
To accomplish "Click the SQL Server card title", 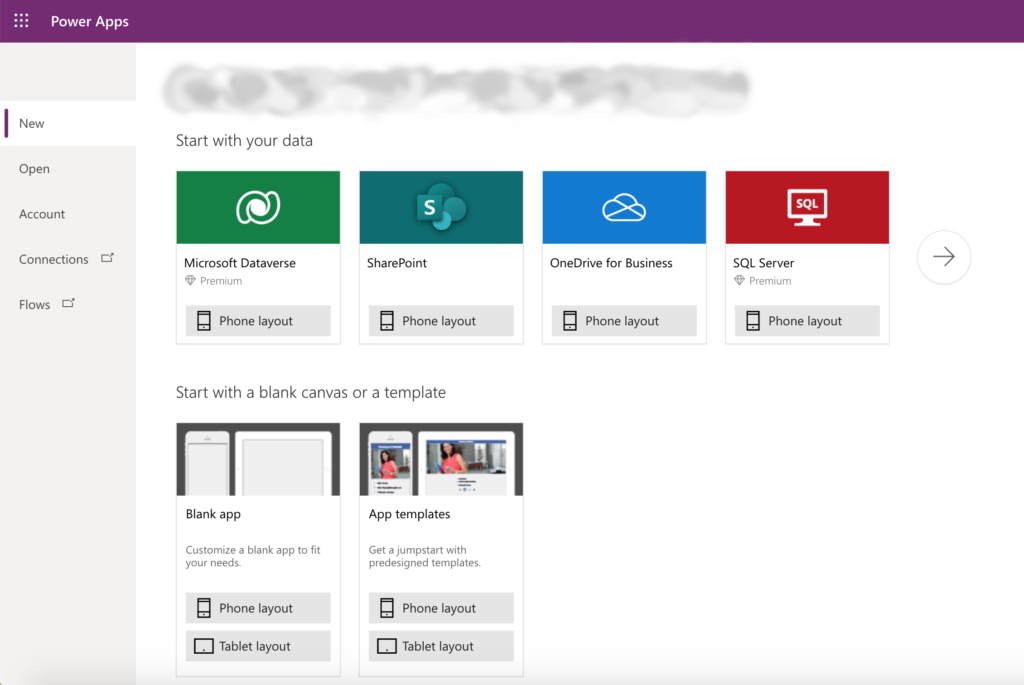I will (763, 263).
